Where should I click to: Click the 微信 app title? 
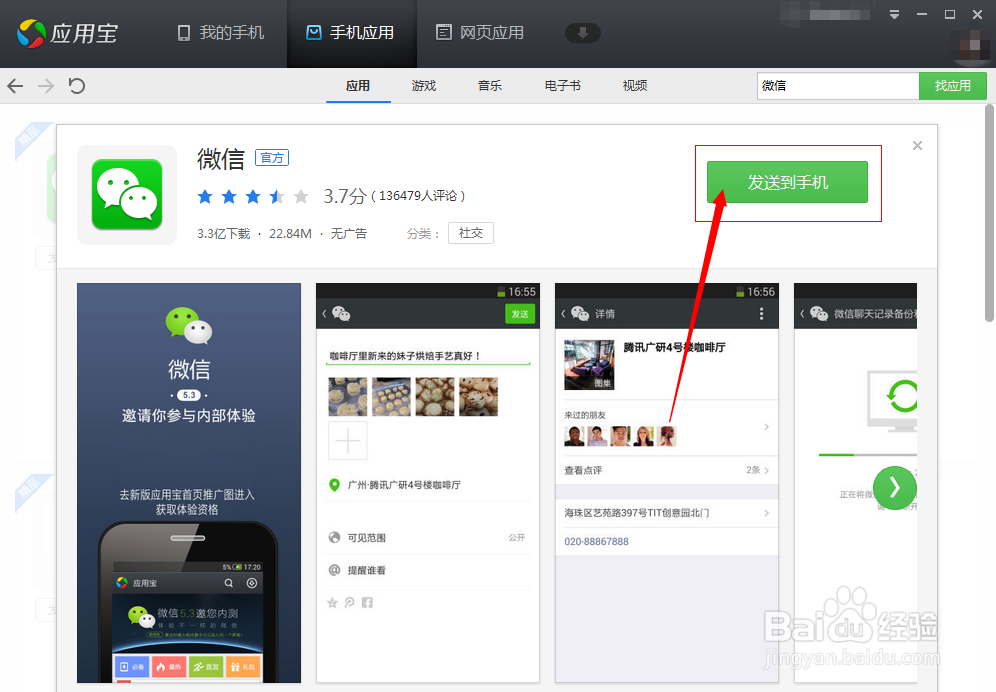220,159
